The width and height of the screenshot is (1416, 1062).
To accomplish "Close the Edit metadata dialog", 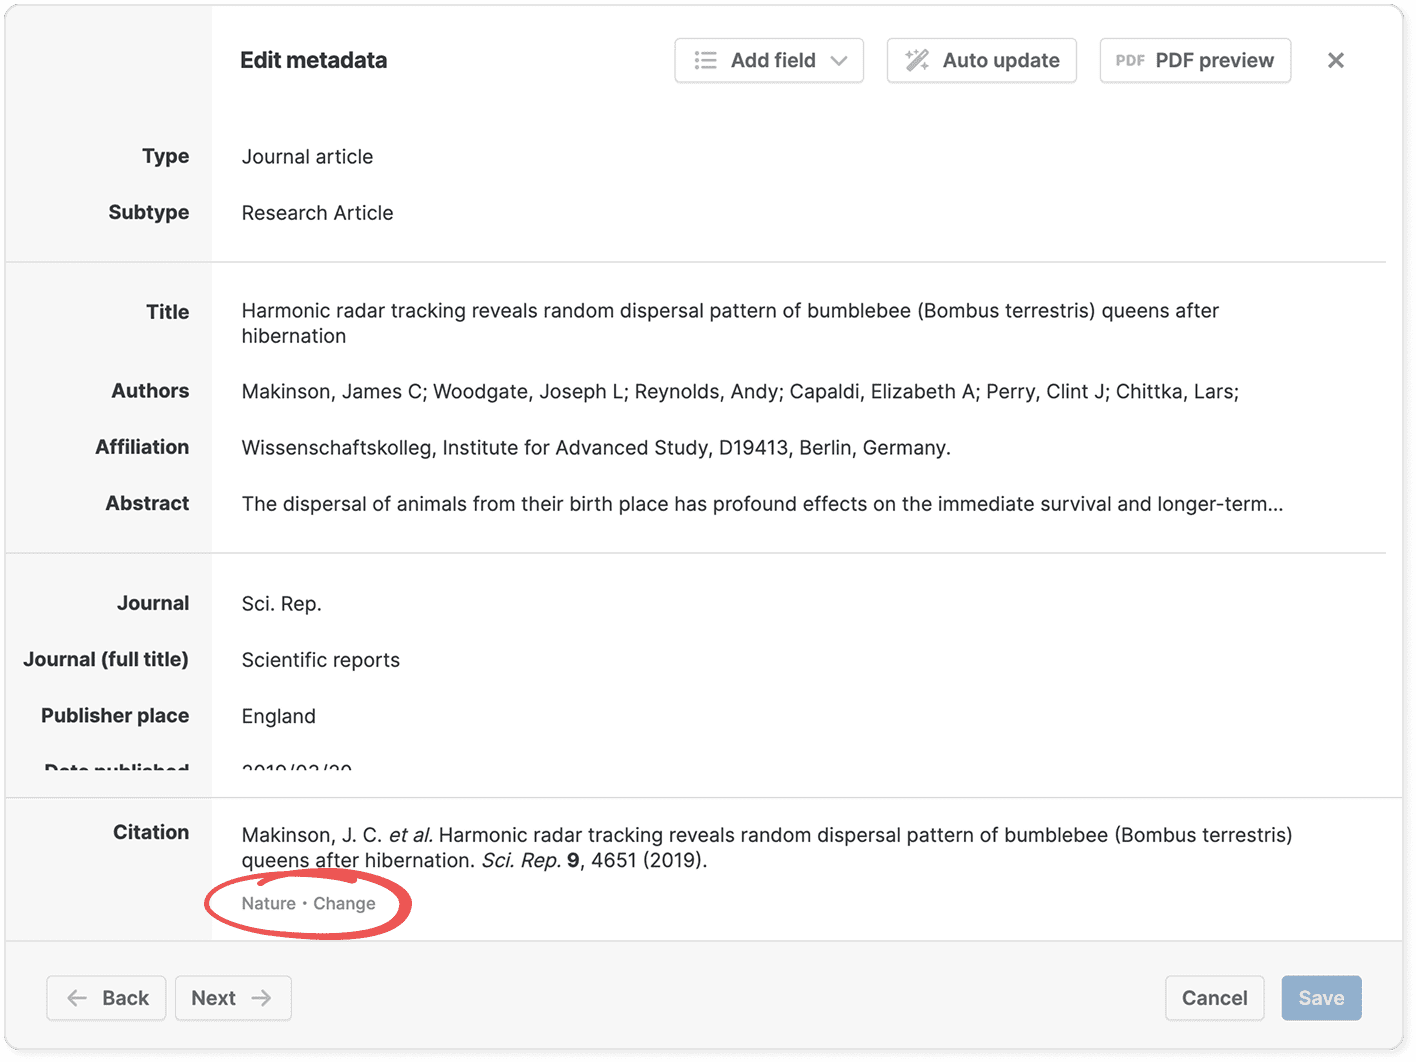I will pos(1335,61).
